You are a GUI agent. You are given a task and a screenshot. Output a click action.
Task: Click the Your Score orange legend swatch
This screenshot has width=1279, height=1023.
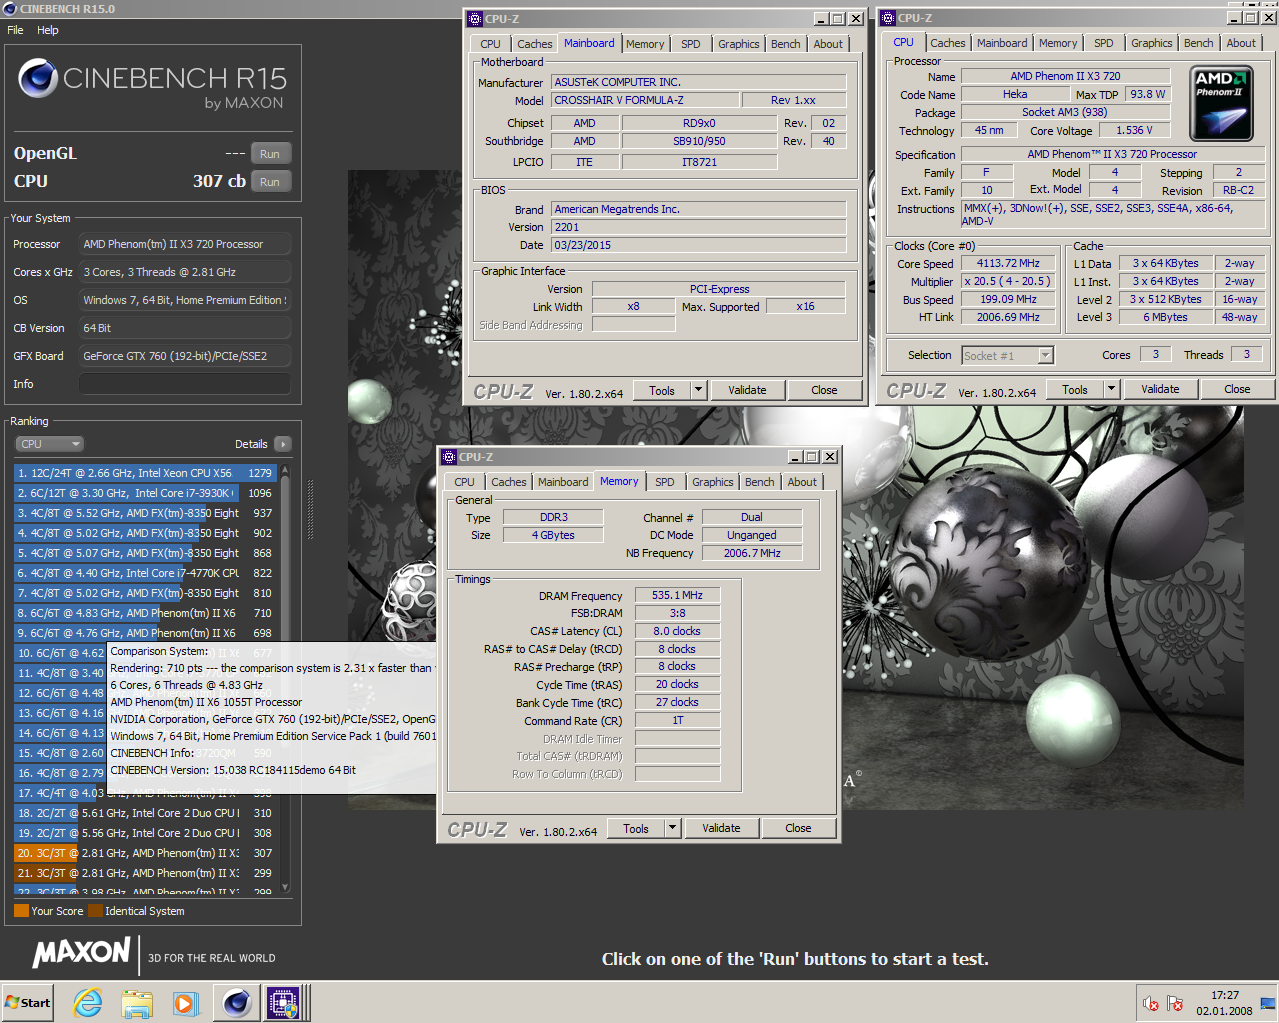[21, 911]
